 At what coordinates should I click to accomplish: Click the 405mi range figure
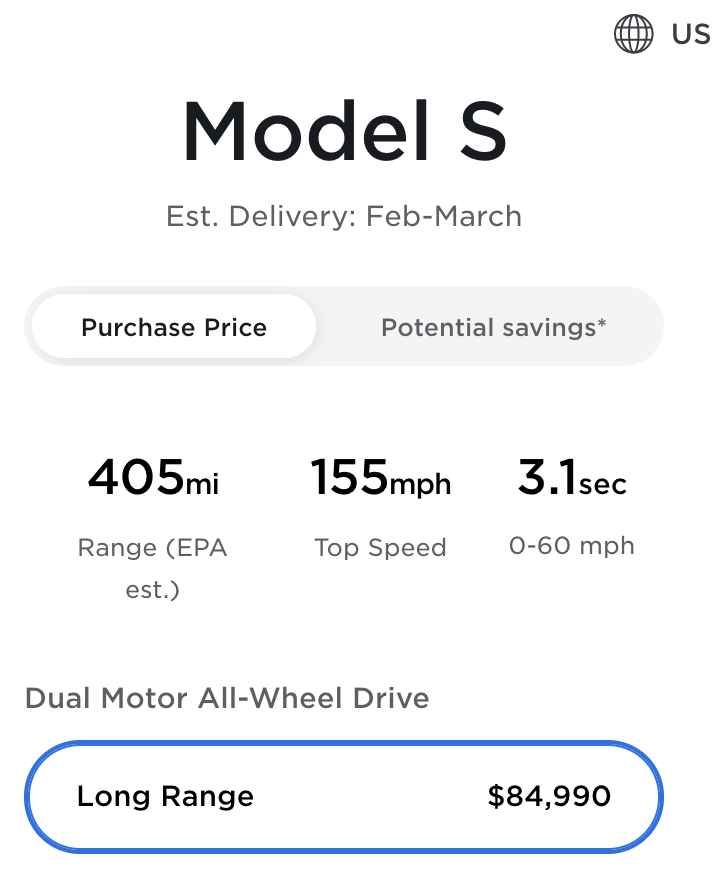(153, 478)
